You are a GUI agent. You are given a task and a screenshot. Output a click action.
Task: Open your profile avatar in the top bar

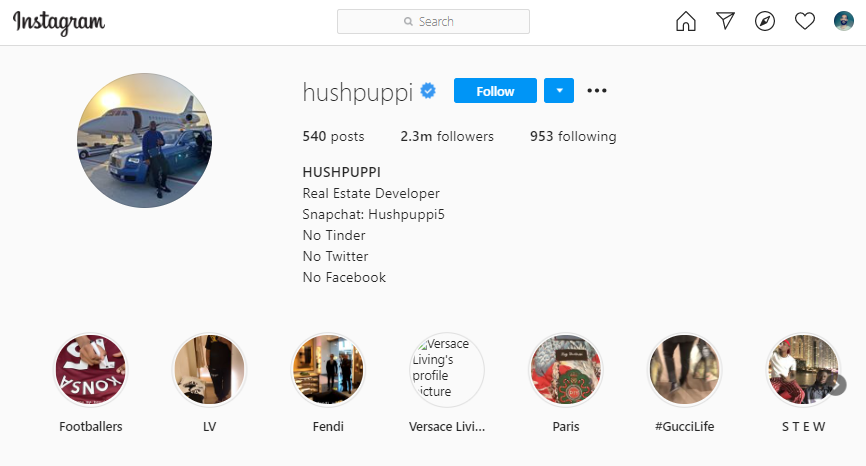point(843,22)
